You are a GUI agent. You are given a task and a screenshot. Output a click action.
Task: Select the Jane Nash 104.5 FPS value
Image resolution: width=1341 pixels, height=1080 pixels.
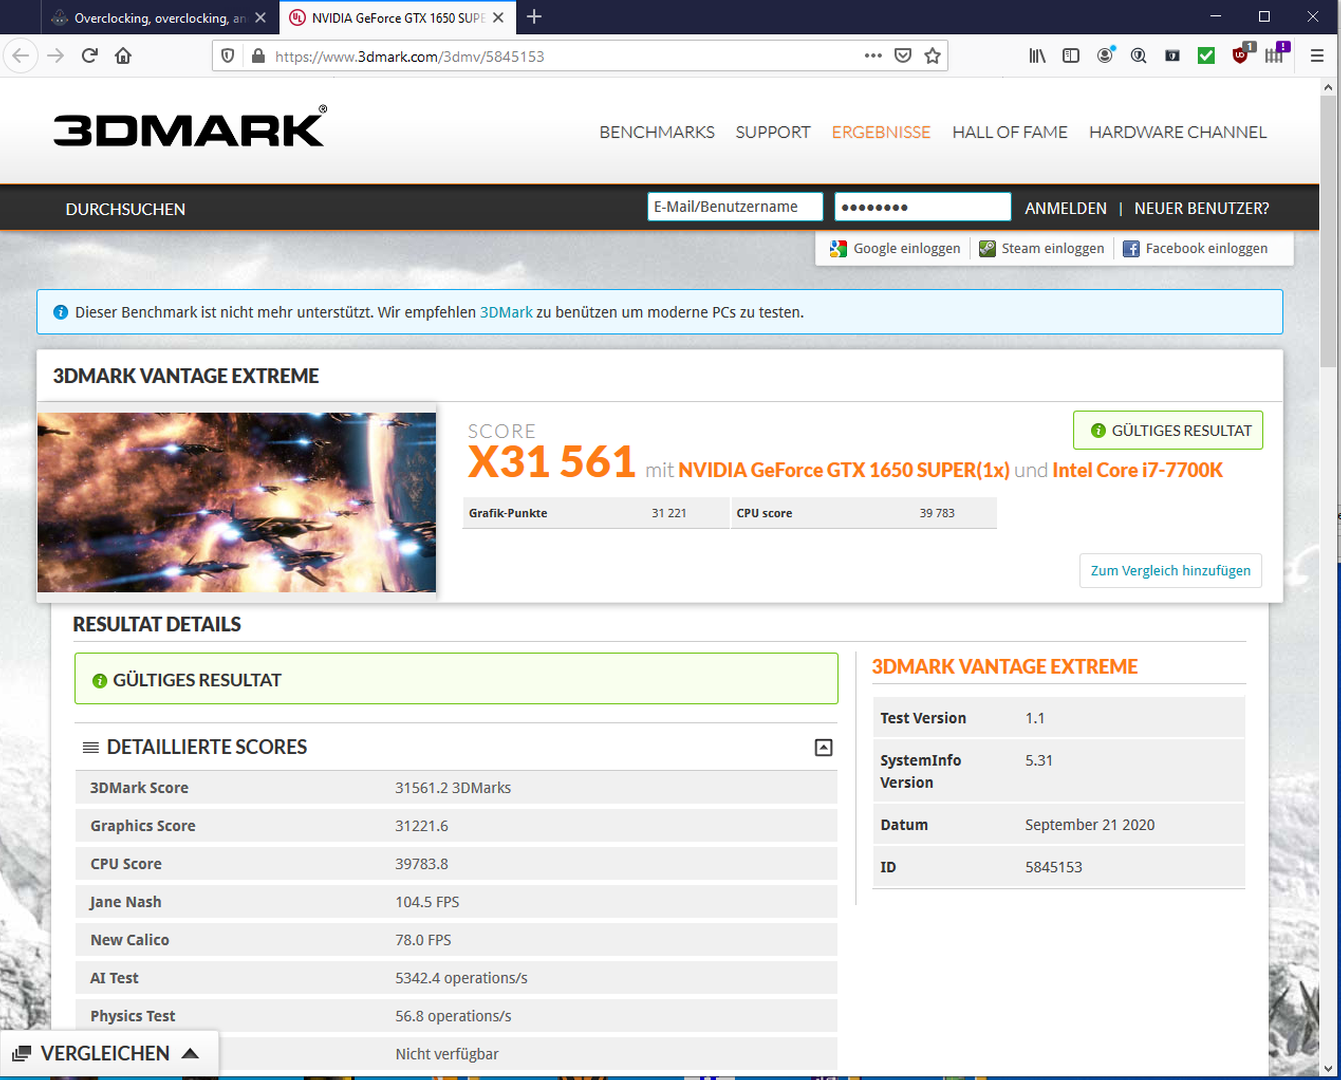click(x=427, y=902)
